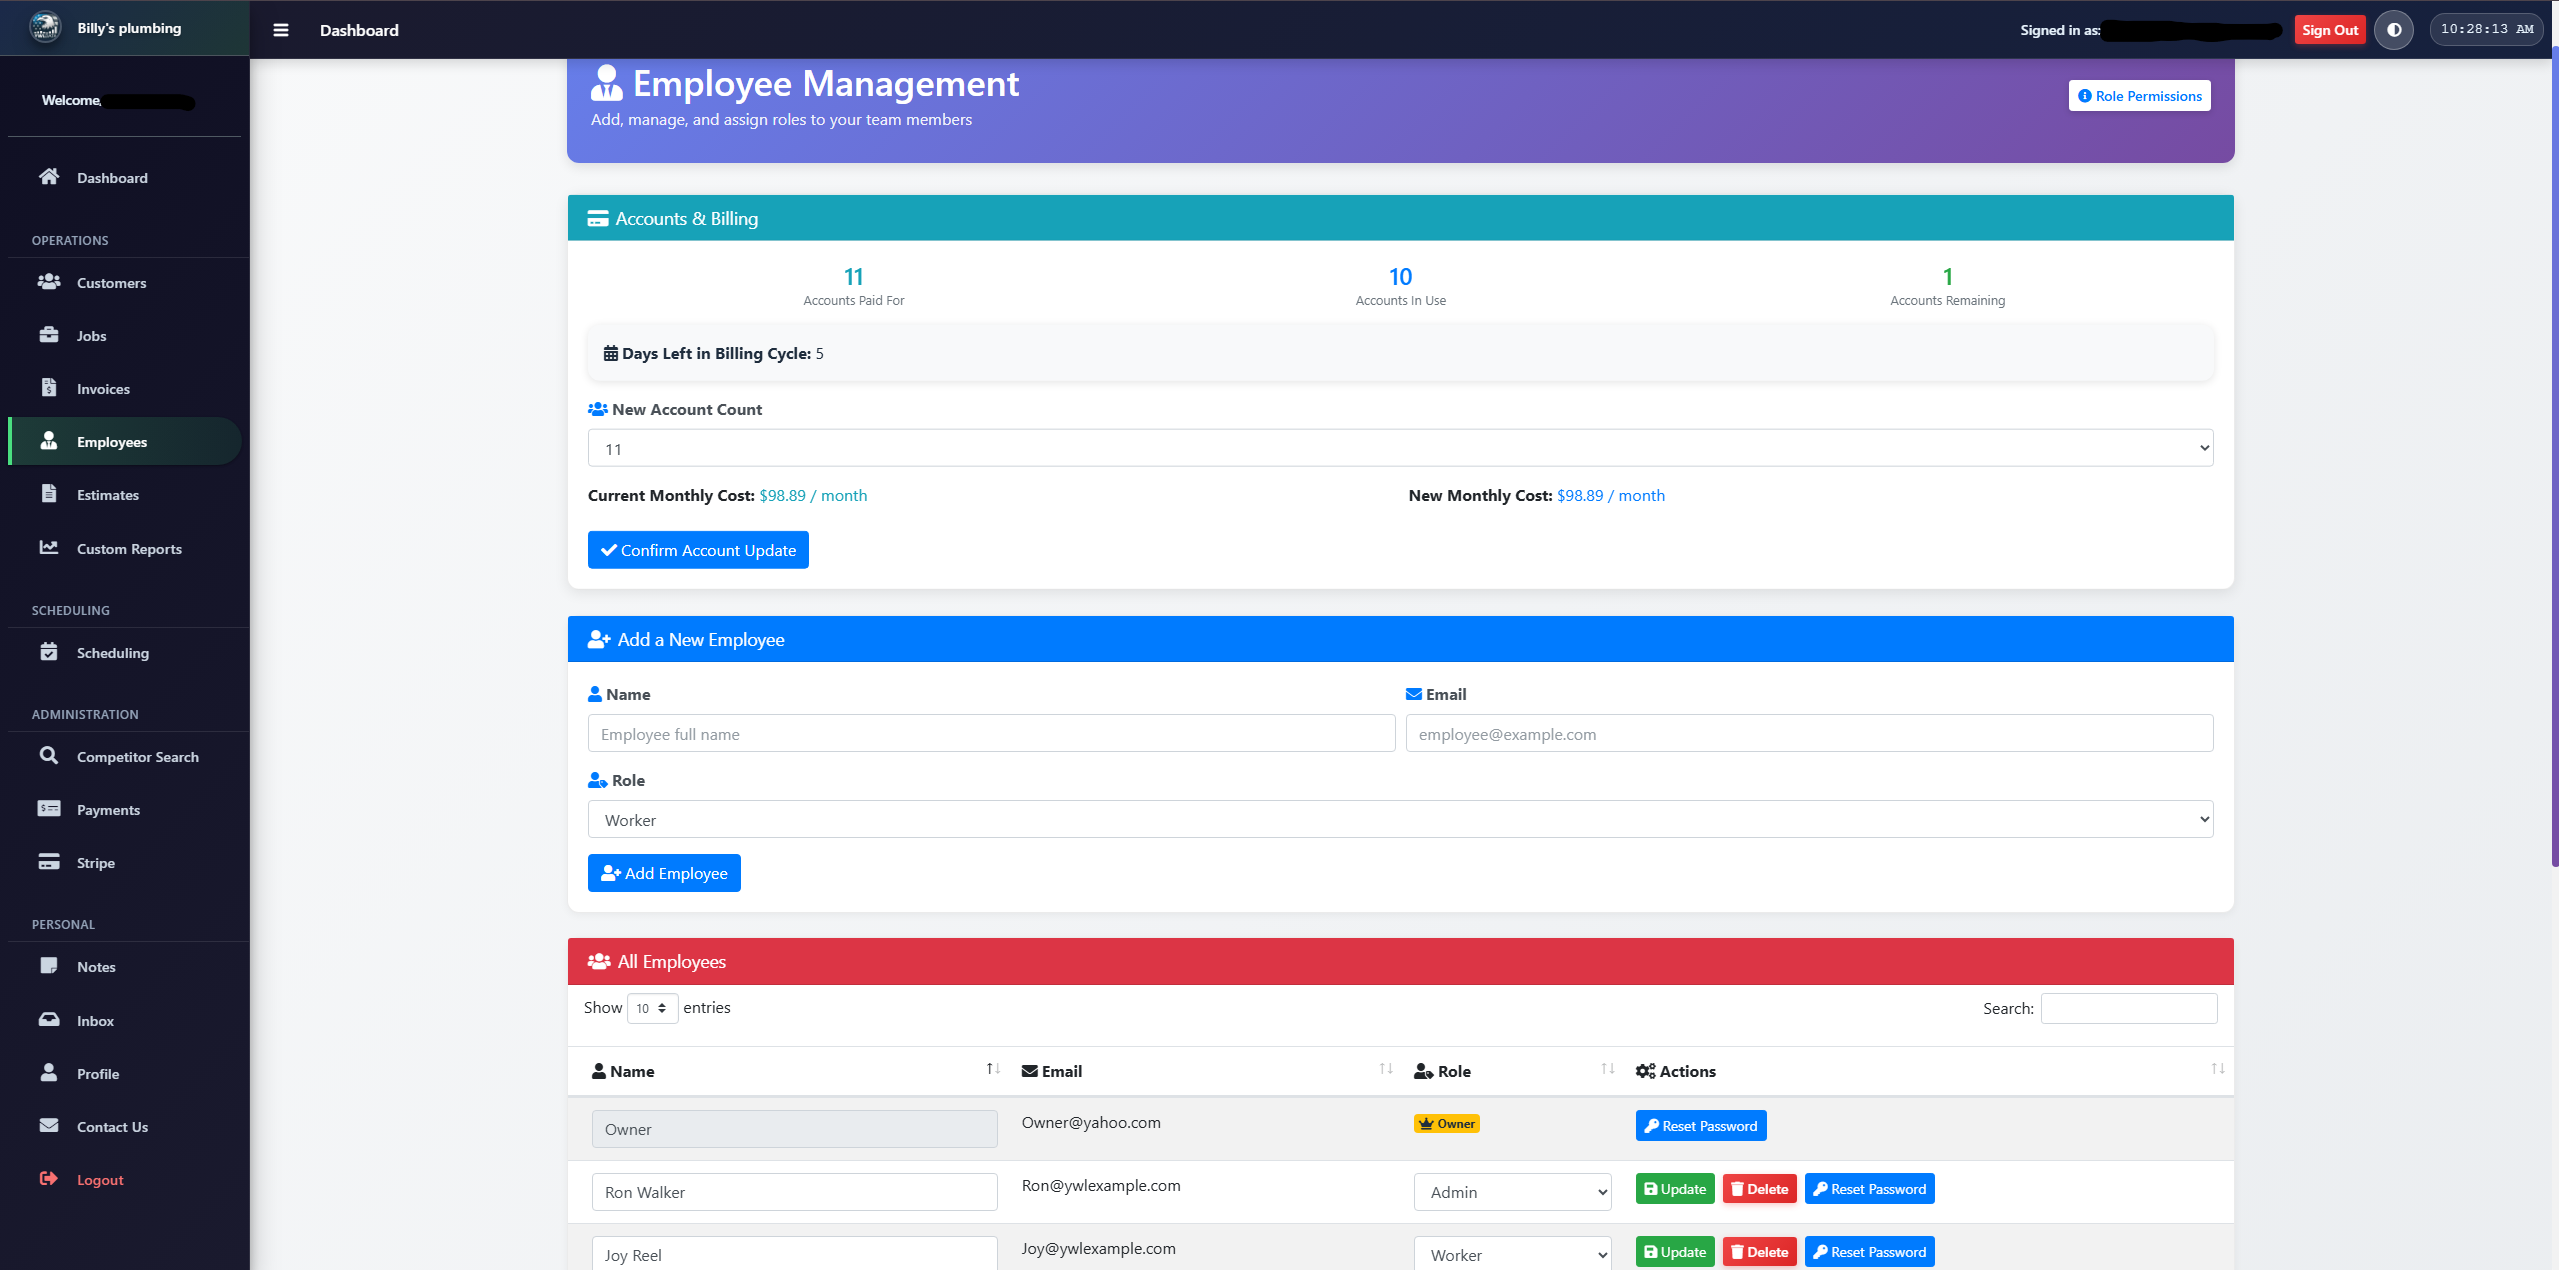Click the Customers people icon in sidebar
The height and width of the screenshot is (1270, 2559).
click(48, 282)
